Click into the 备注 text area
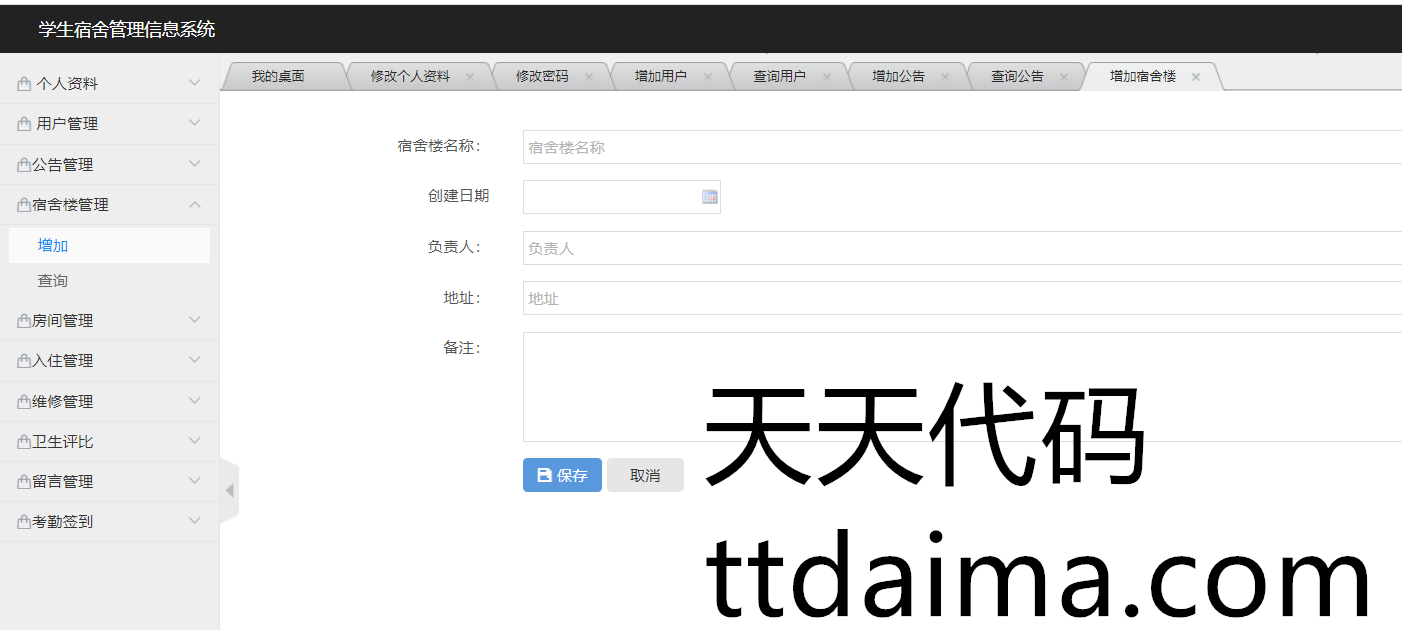The height and width of the screenshot is (630, 1402). (960, 386)
